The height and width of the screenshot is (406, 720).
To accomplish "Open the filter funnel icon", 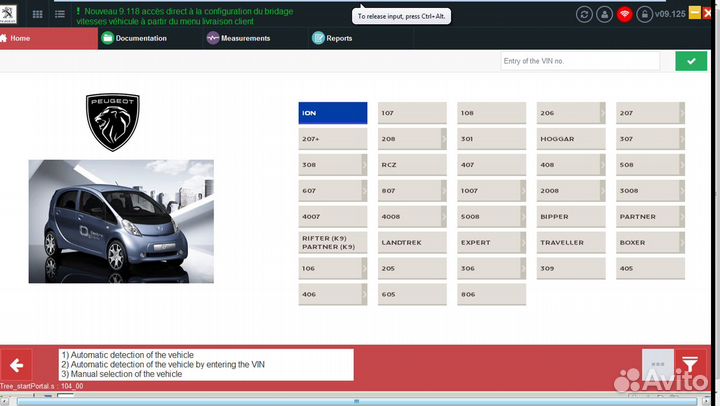I will [690, 364].
